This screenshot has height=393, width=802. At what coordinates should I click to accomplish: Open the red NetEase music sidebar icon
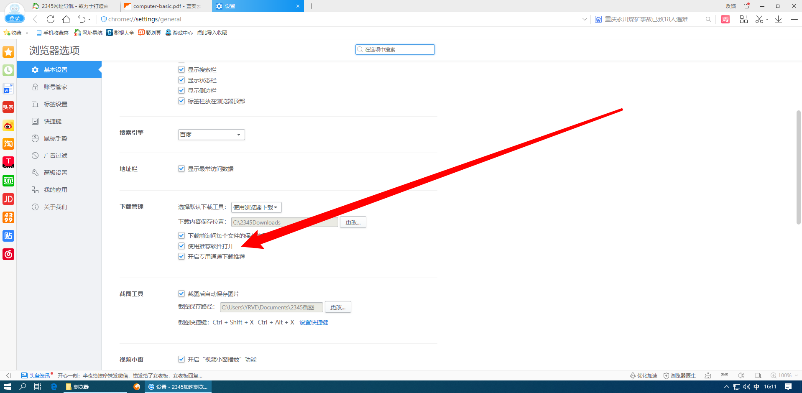pyautogui.click(x=8, y=254)
